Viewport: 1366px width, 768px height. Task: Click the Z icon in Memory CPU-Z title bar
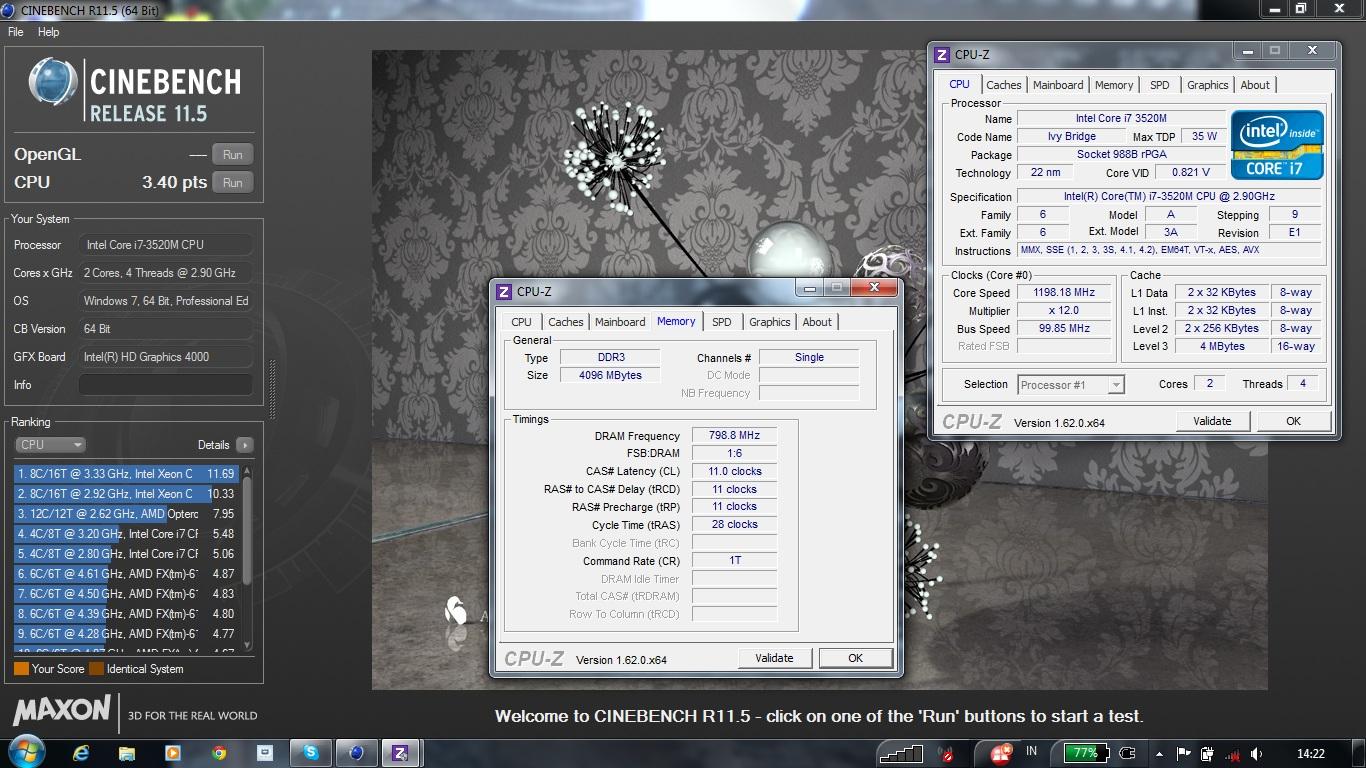point(504,292)
